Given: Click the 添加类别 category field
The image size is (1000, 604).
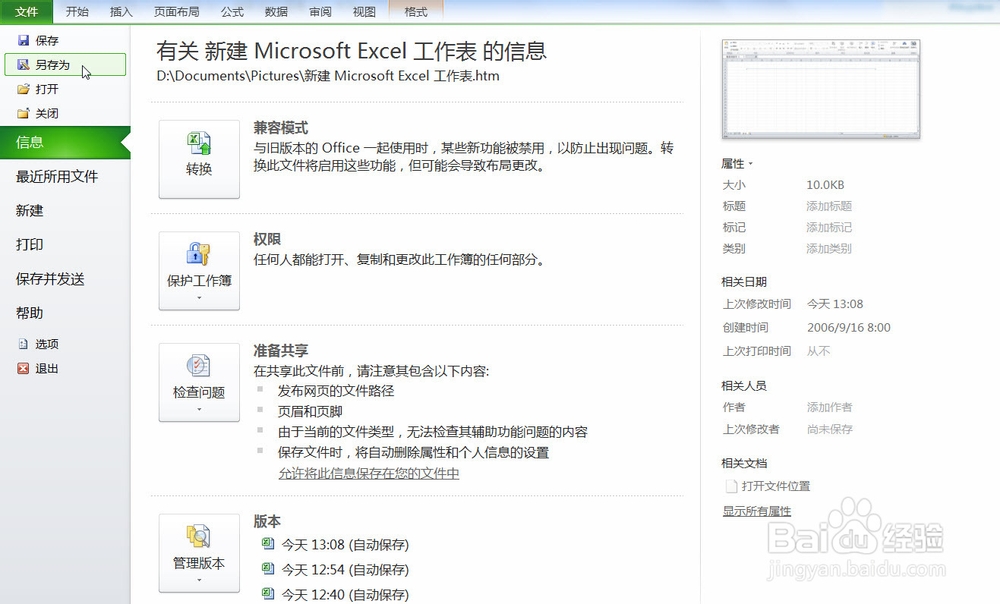Looking at the screenshot, I should [829, 249].
